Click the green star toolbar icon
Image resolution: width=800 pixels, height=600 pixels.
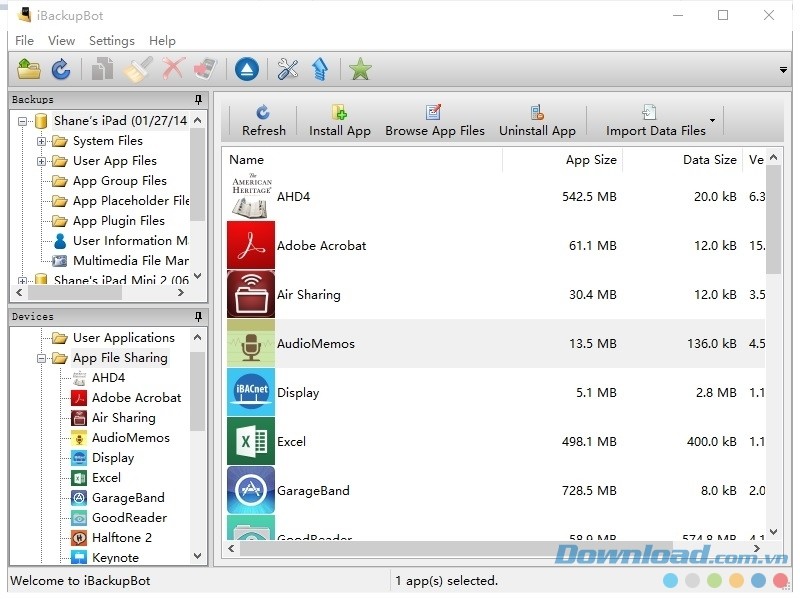[360, 69]
